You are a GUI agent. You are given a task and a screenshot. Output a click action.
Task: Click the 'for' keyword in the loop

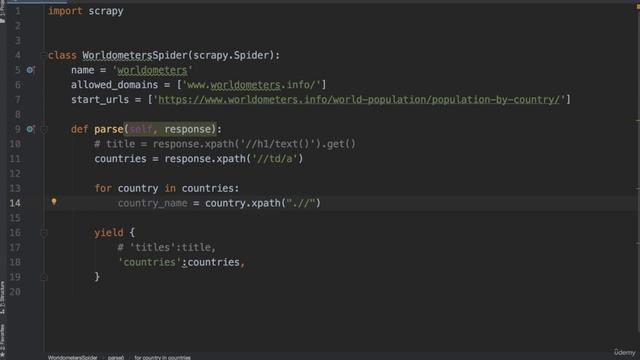[103, 188]
